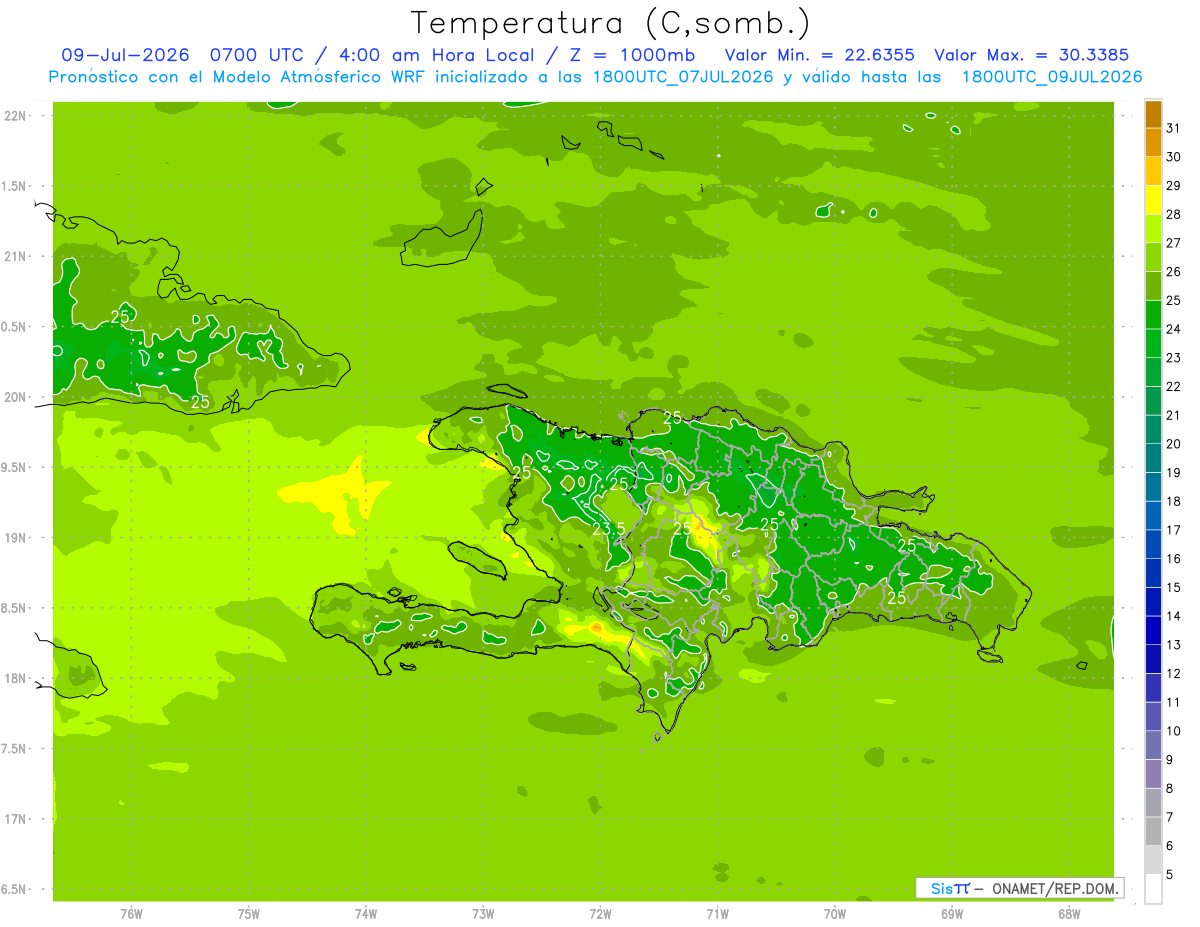Screen dimensions: 1200x927
Task: Click legend value '8'
Action: pyautogui.click(x=1170, y=788)
